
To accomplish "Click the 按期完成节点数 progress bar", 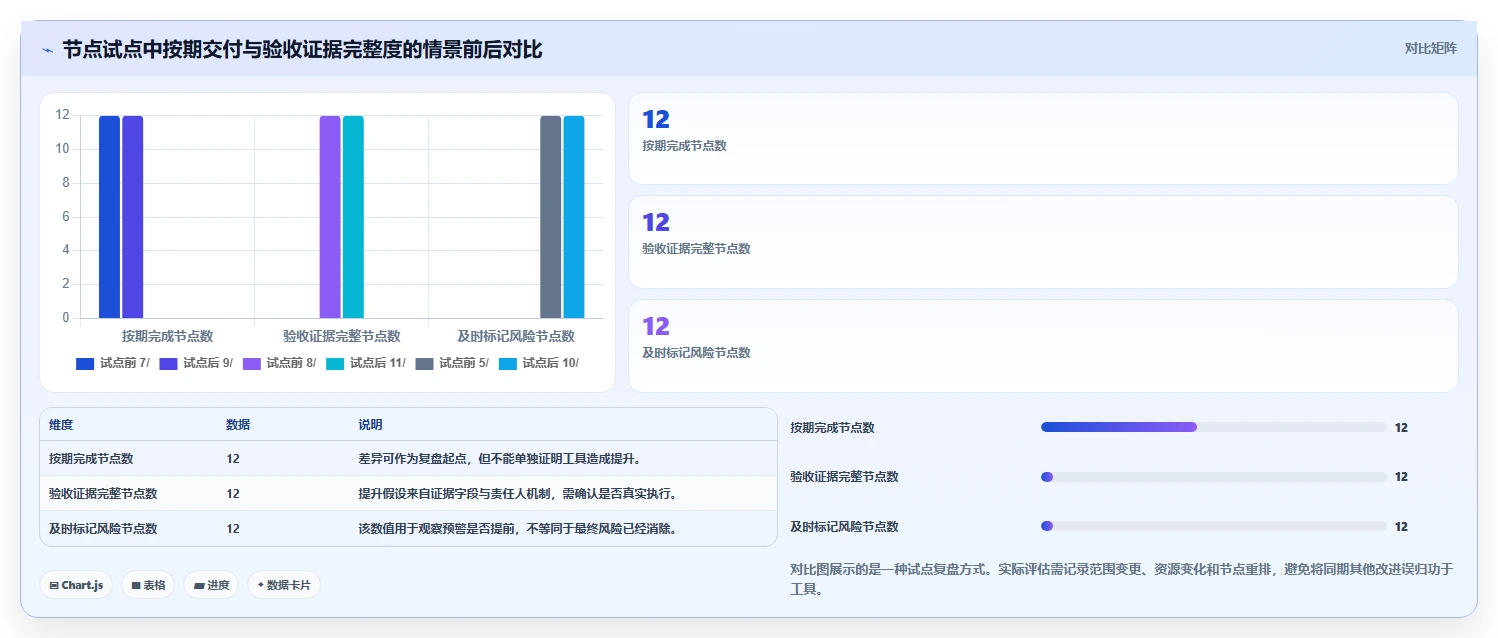I will (1214, 427).
